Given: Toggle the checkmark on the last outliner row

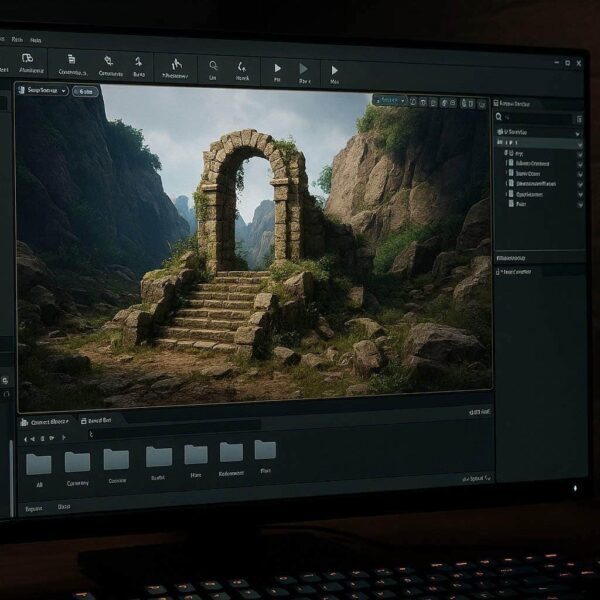Looking at the screenshot, I should (x=580, y=205).
